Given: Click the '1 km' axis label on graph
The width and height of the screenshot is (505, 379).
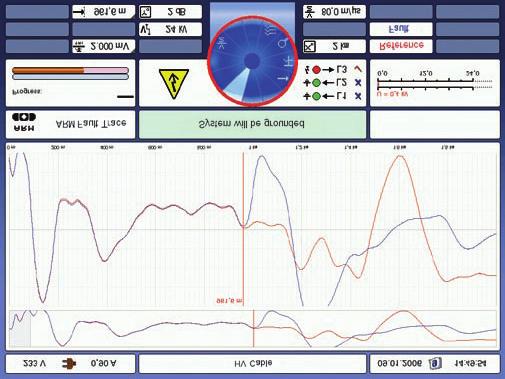Looking at the screenshot, I should tap(253, 147).
